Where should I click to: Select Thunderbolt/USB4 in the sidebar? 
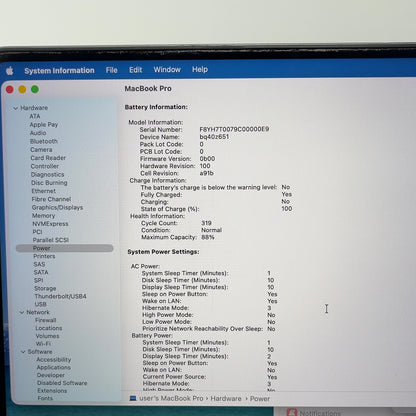click(60, 296)
